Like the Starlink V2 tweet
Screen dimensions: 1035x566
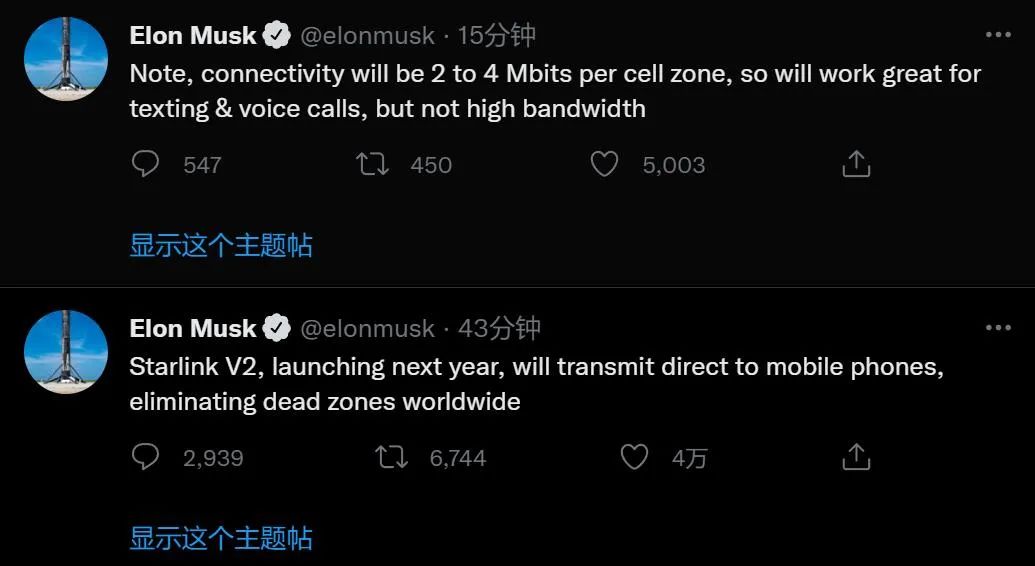[634, 457]
